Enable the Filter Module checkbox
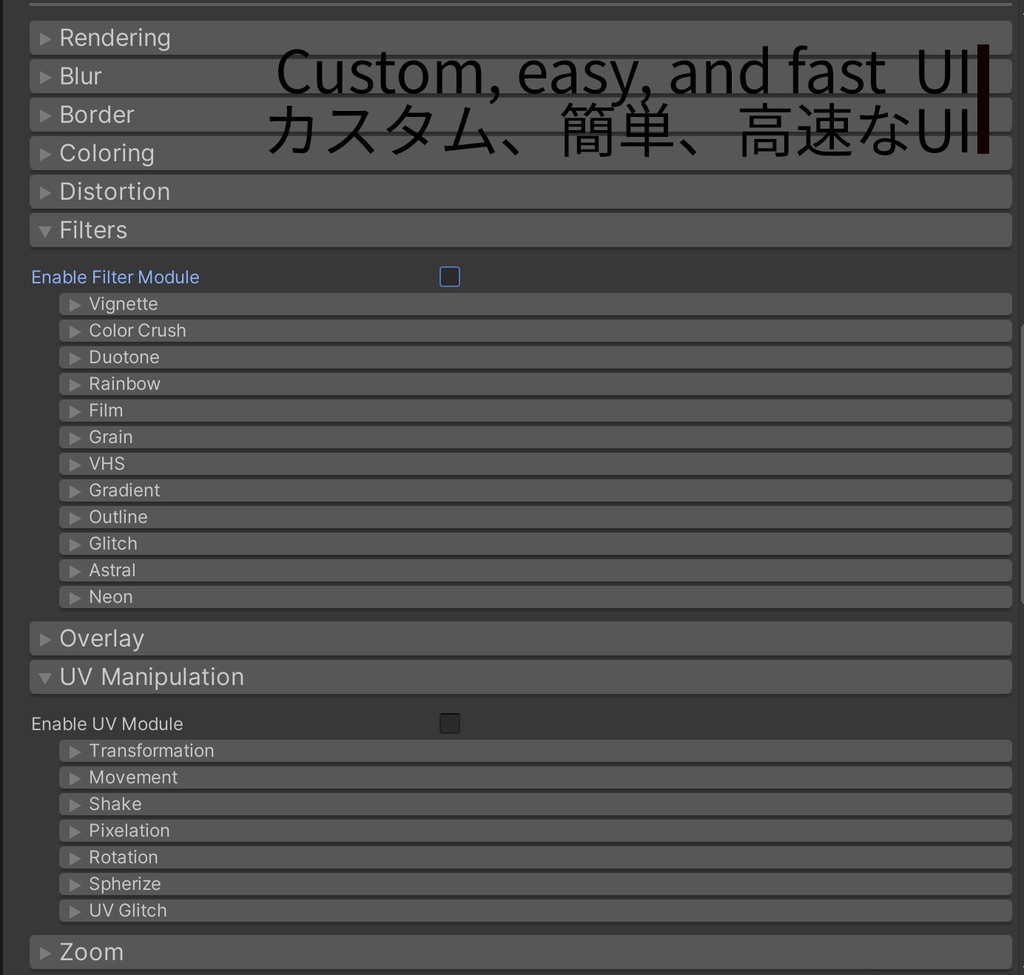The image size is (1024, 975). pyautogui.click(x=449, y=276)
